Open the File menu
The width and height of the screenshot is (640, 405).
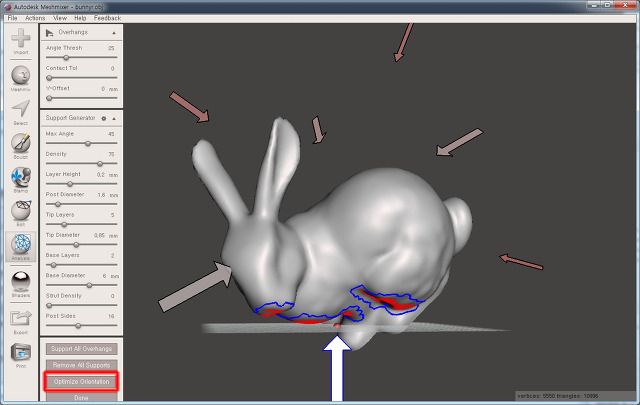13,18
